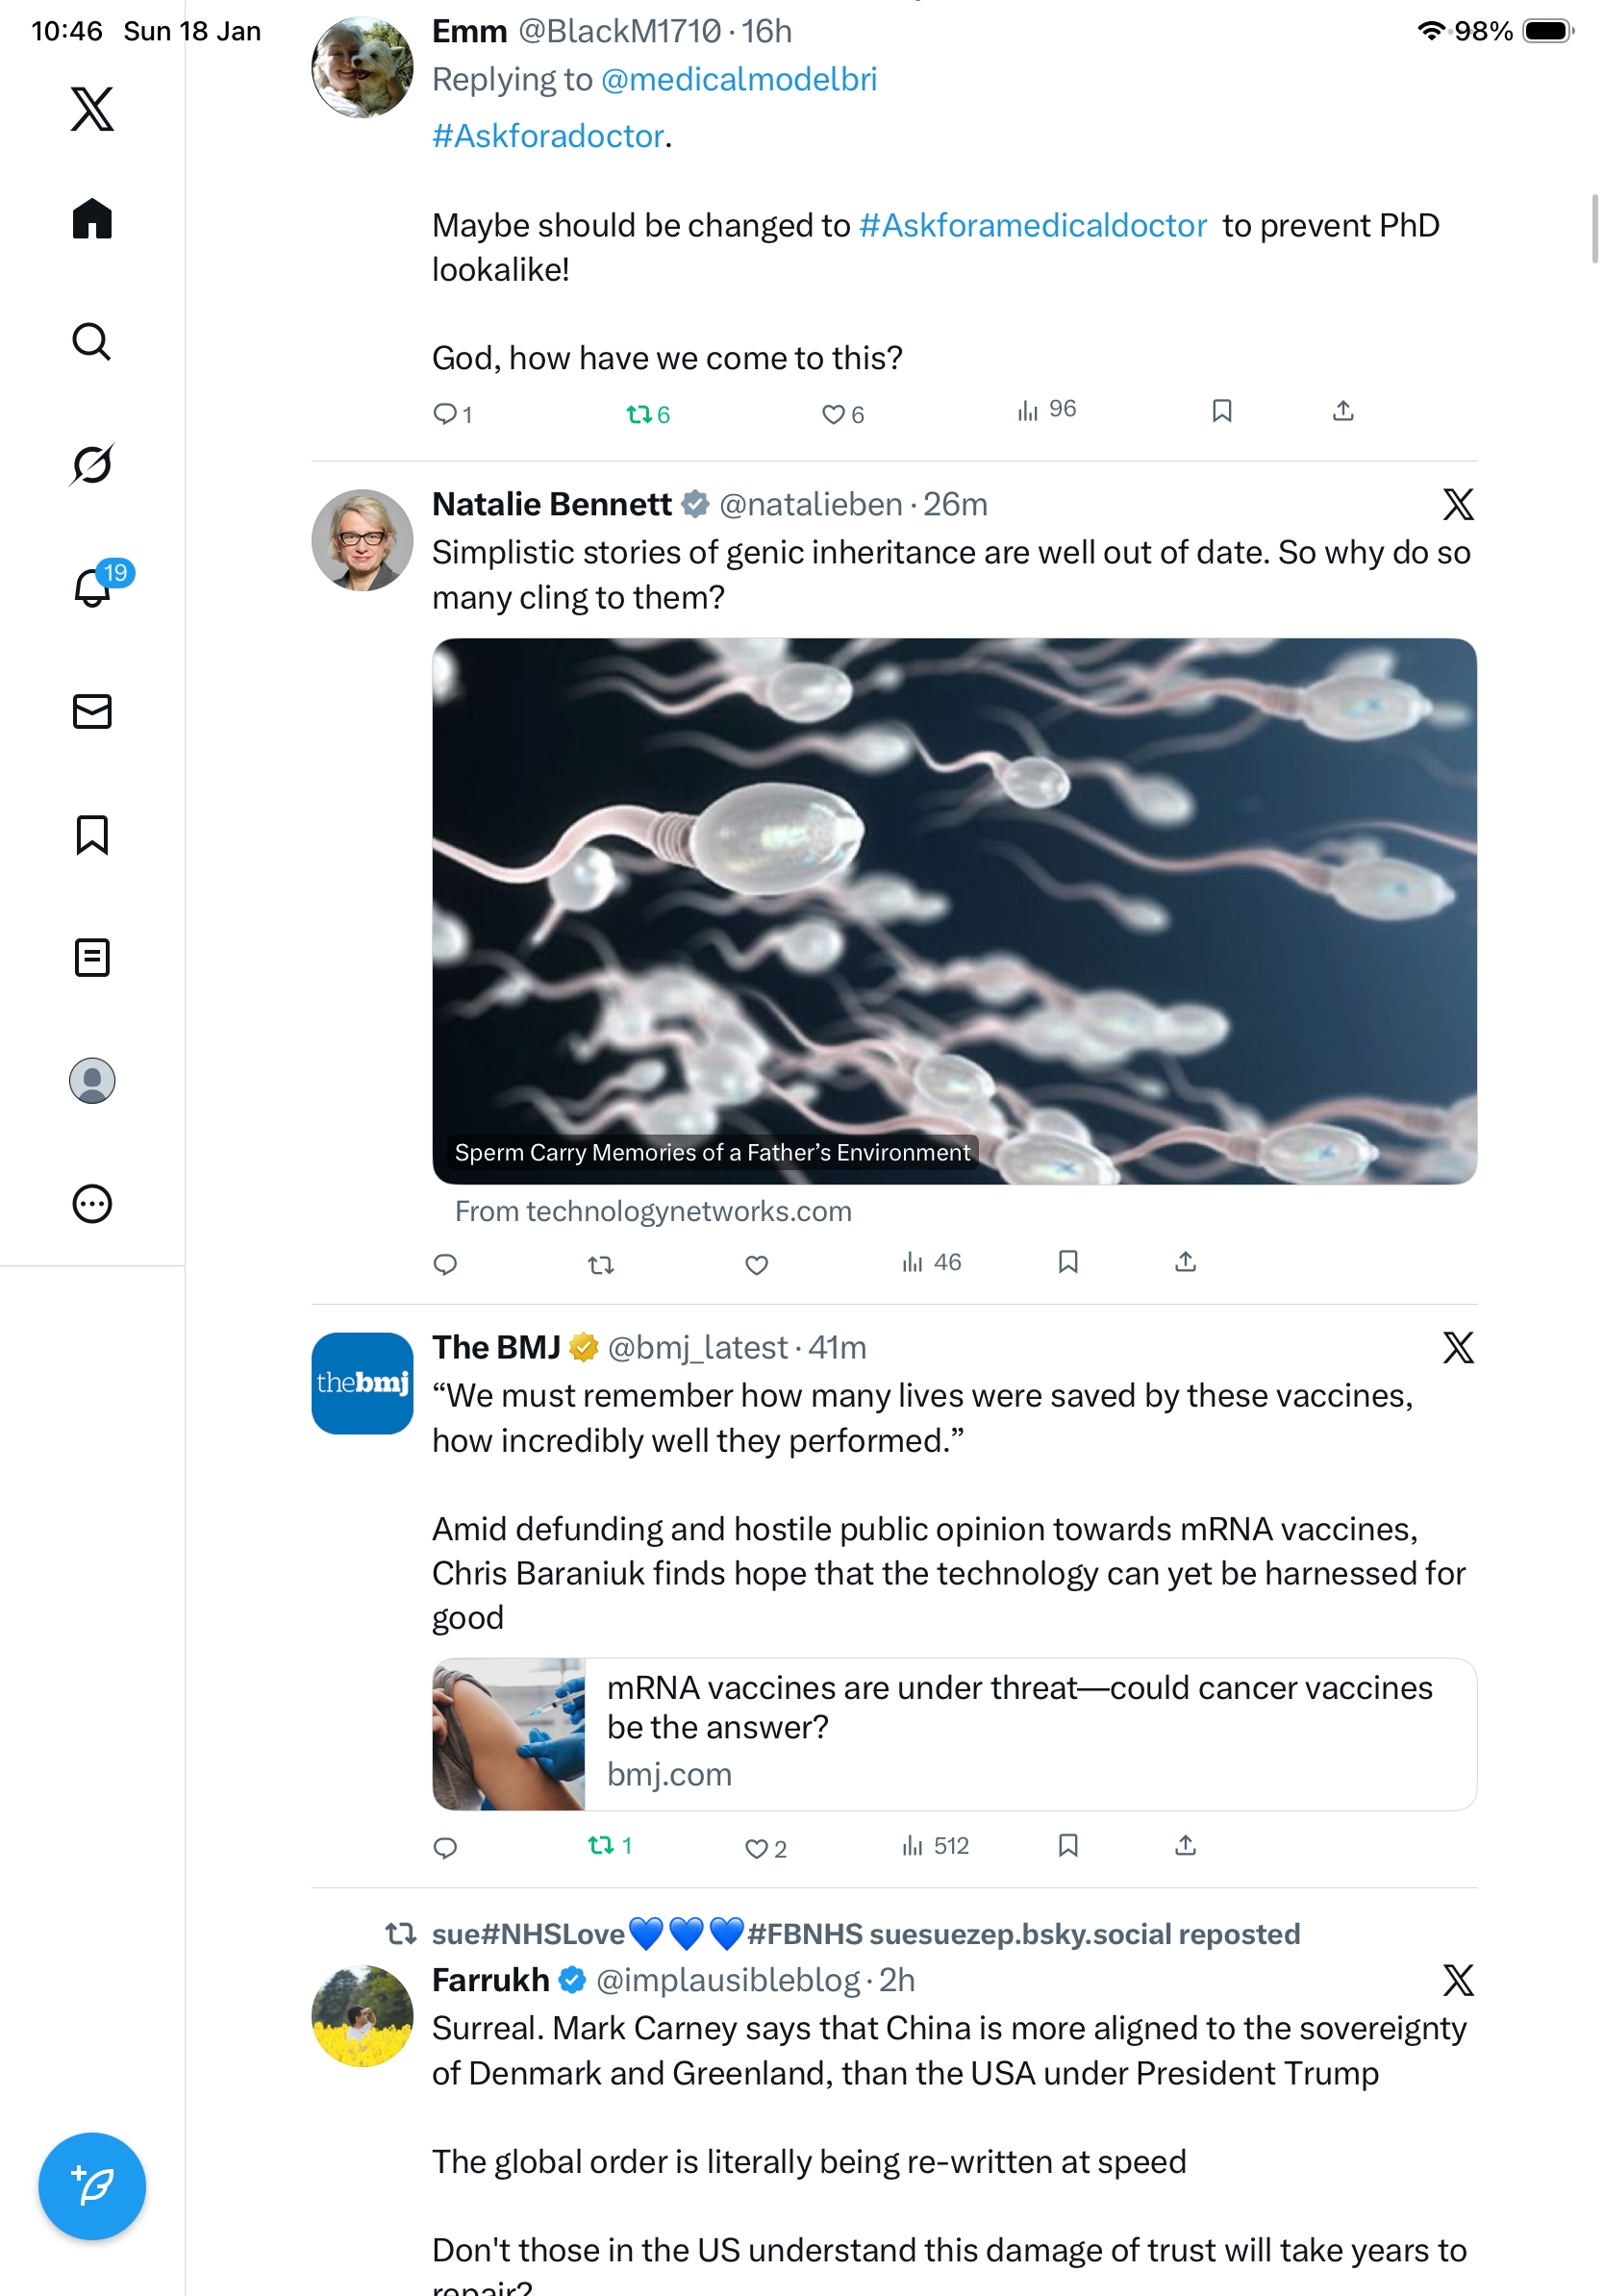1604x2296 pixels.
Task: Open Grok options on Natalie Bennett's post
Action: pyautogui.click(x=1458, y=504)
